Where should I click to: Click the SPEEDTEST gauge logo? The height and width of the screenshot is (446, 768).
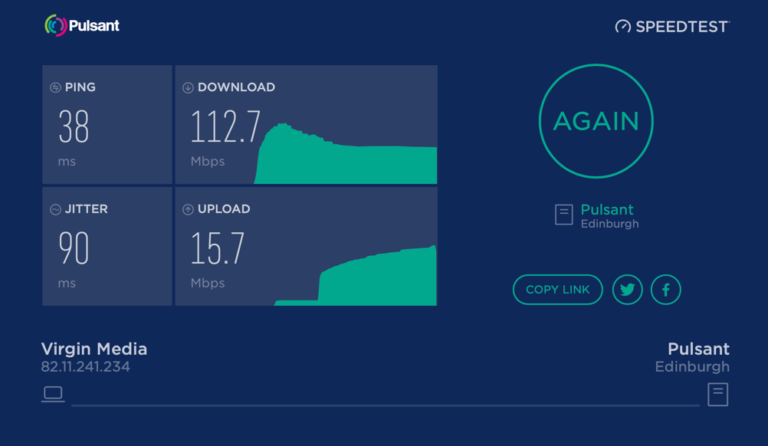pos(672,26)
